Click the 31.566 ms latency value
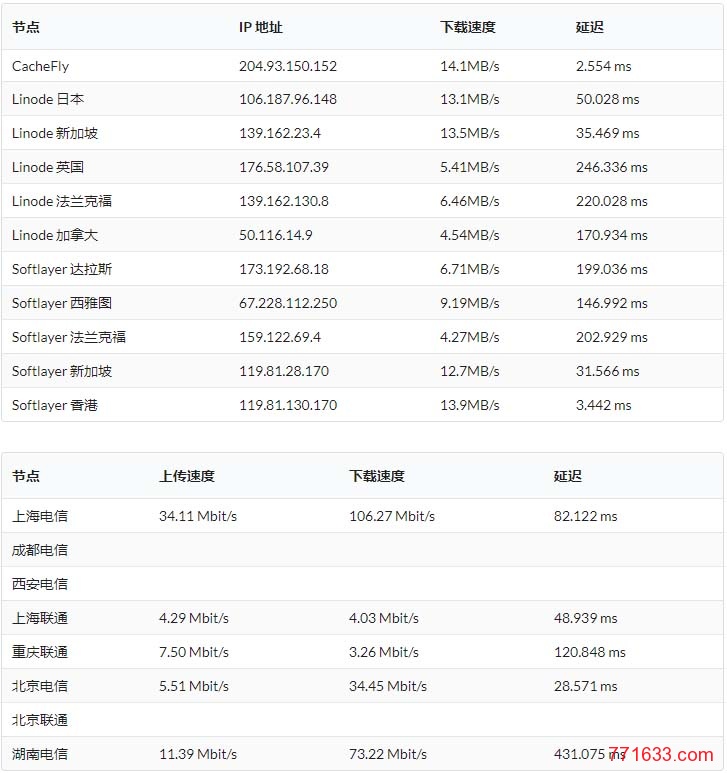Screen dimensions: 727x773 (x=607, y=371)
